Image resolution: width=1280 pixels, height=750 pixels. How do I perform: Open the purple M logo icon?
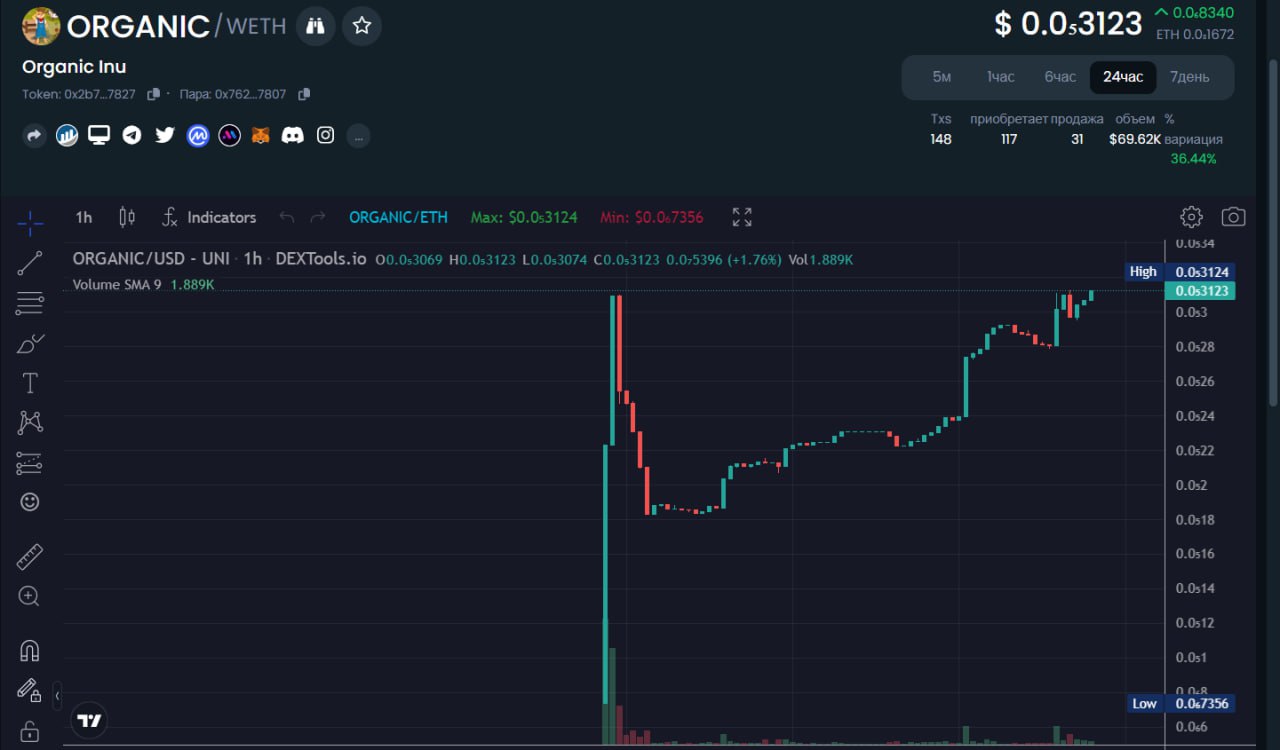tap(230, 135)
